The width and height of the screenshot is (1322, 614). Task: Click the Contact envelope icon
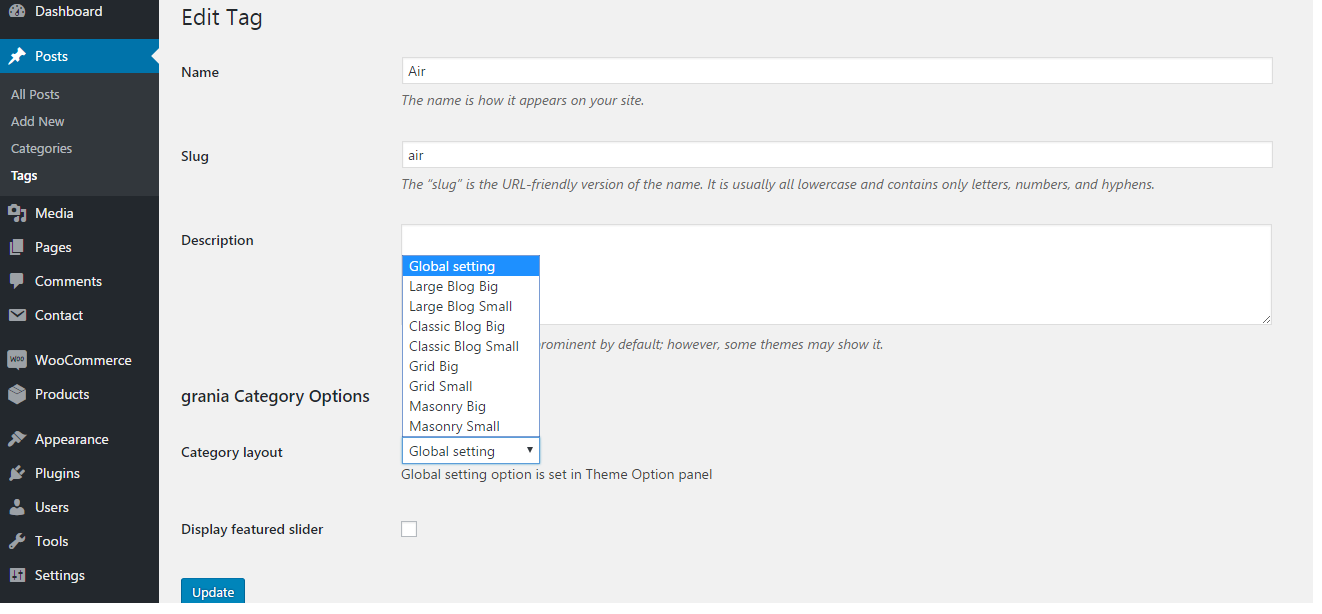pos(17,315)
